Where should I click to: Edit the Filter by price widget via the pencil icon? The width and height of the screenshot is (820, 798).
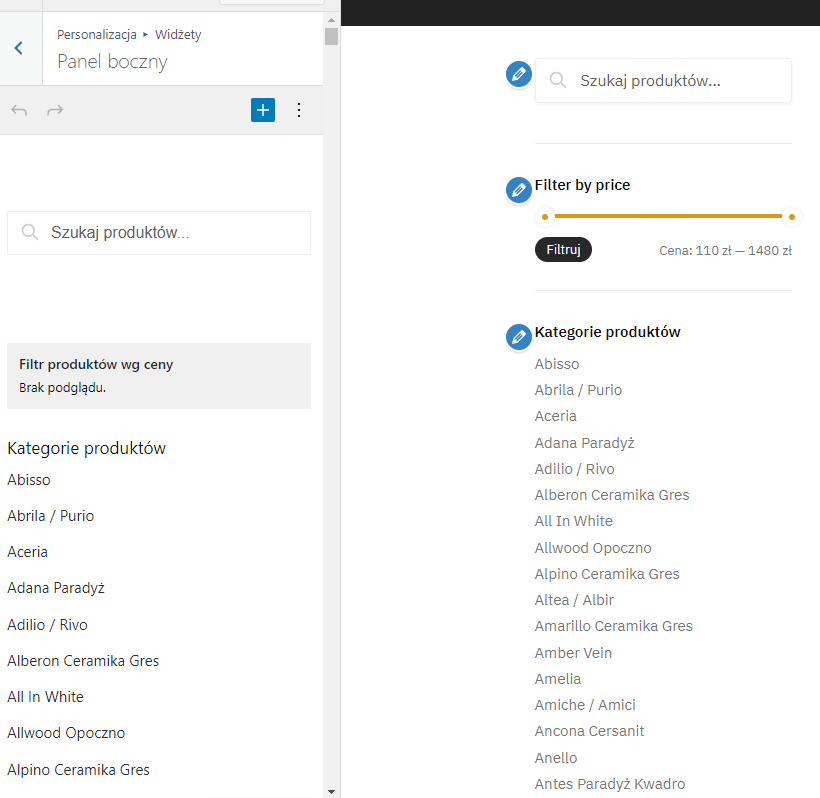click(519, 190)
